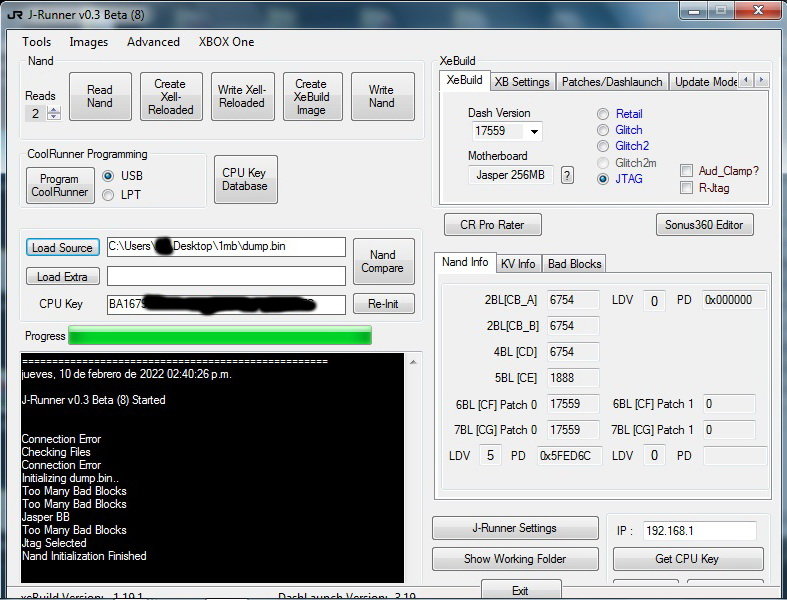This screenshot has width=787, height=600.
Task: Select the Nand Info tab
Action: pos(465,262)
